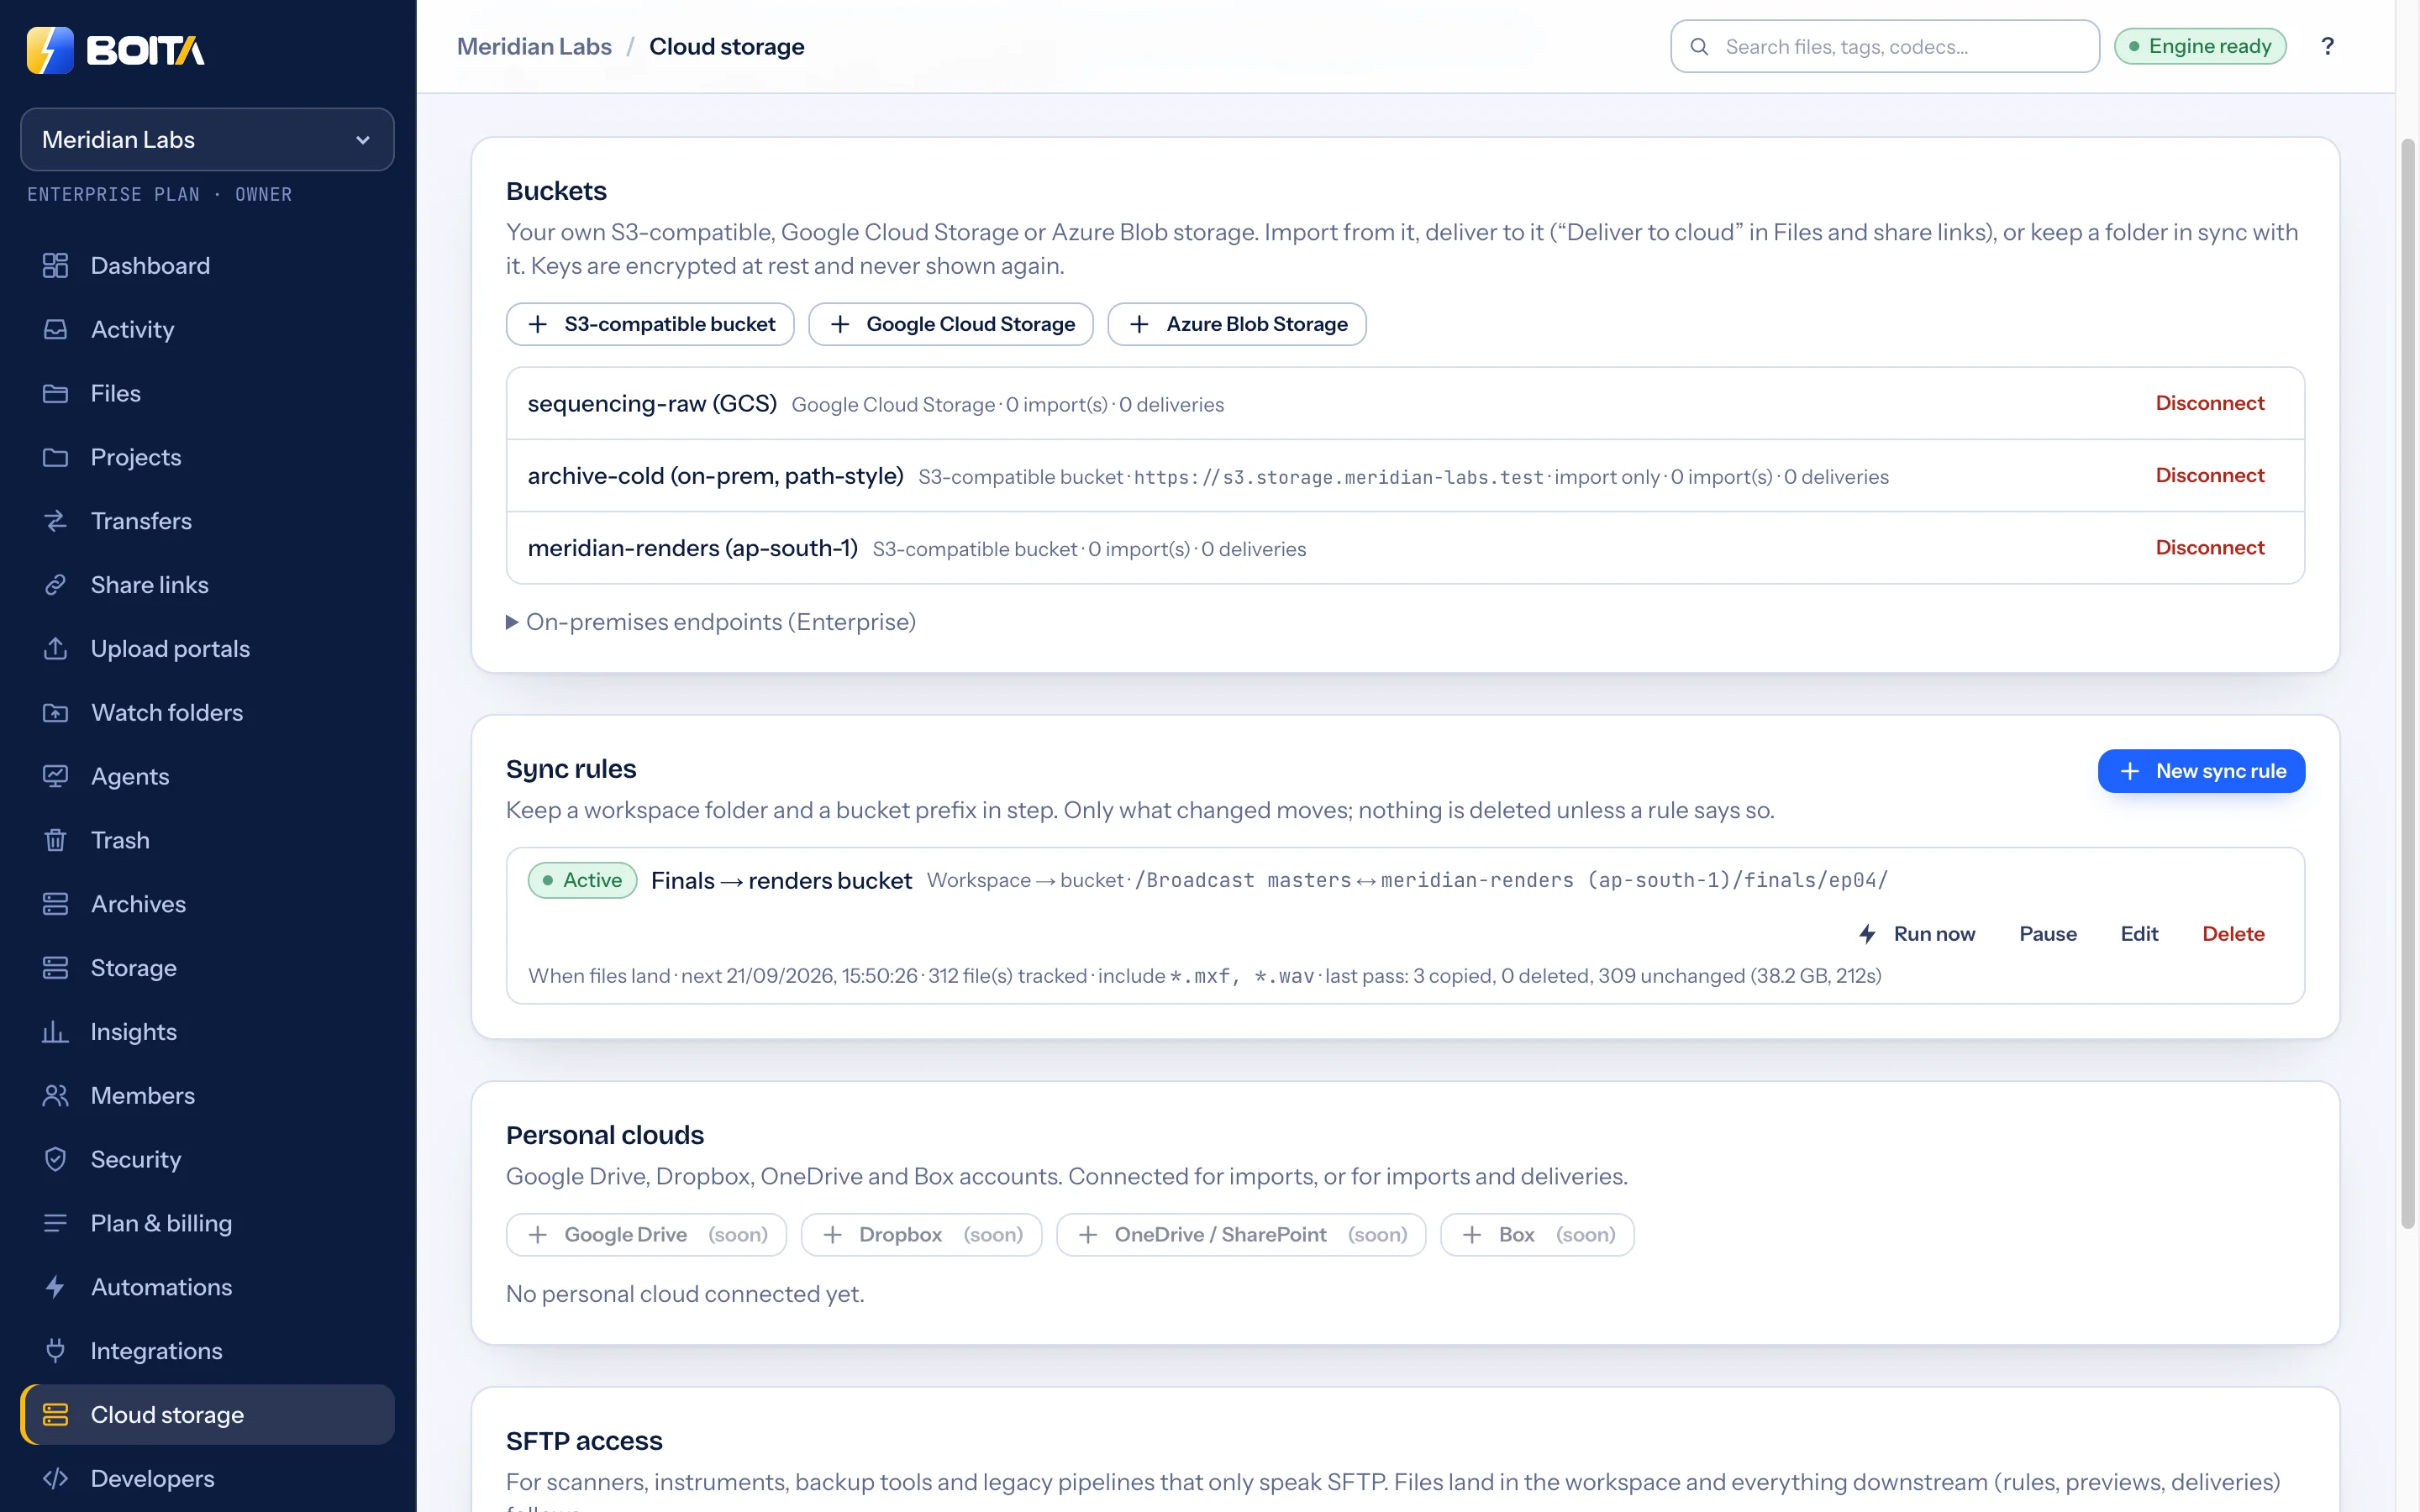Screen dimensions: 2420x1512
Task: Select Watch folders in the sidebar
Action: coord(207,713)
